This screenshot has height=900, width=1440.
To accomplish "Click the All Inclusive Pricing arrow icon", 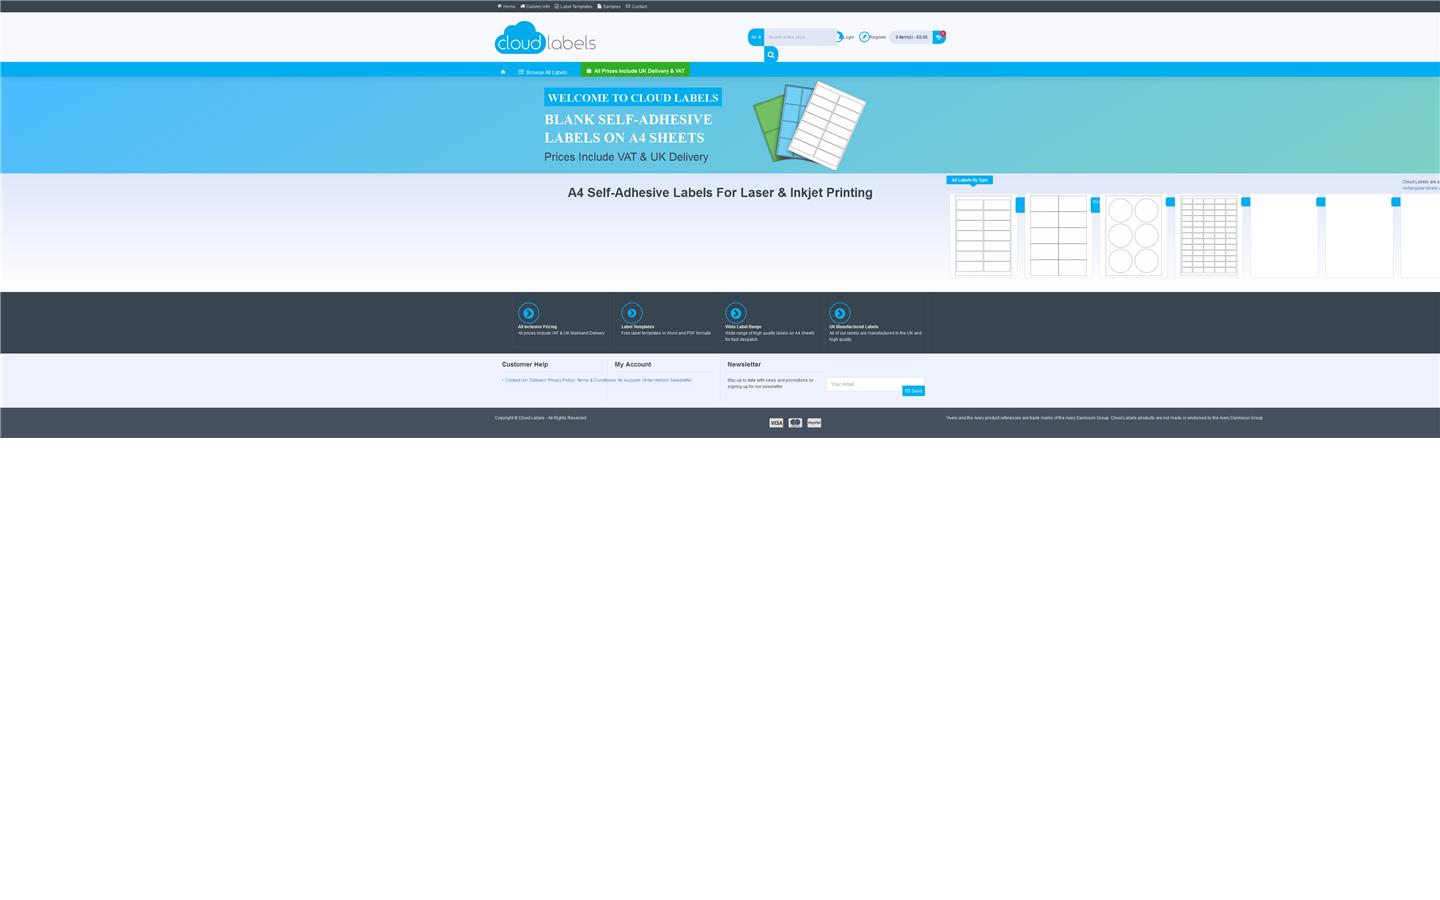I will 529,313.
